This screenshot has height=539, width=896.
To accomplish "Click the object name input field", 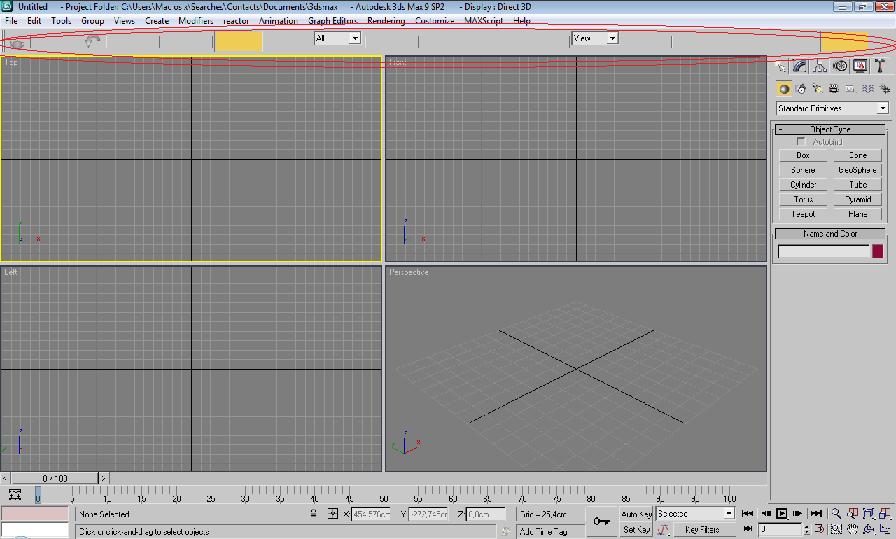I will [823, 251].
